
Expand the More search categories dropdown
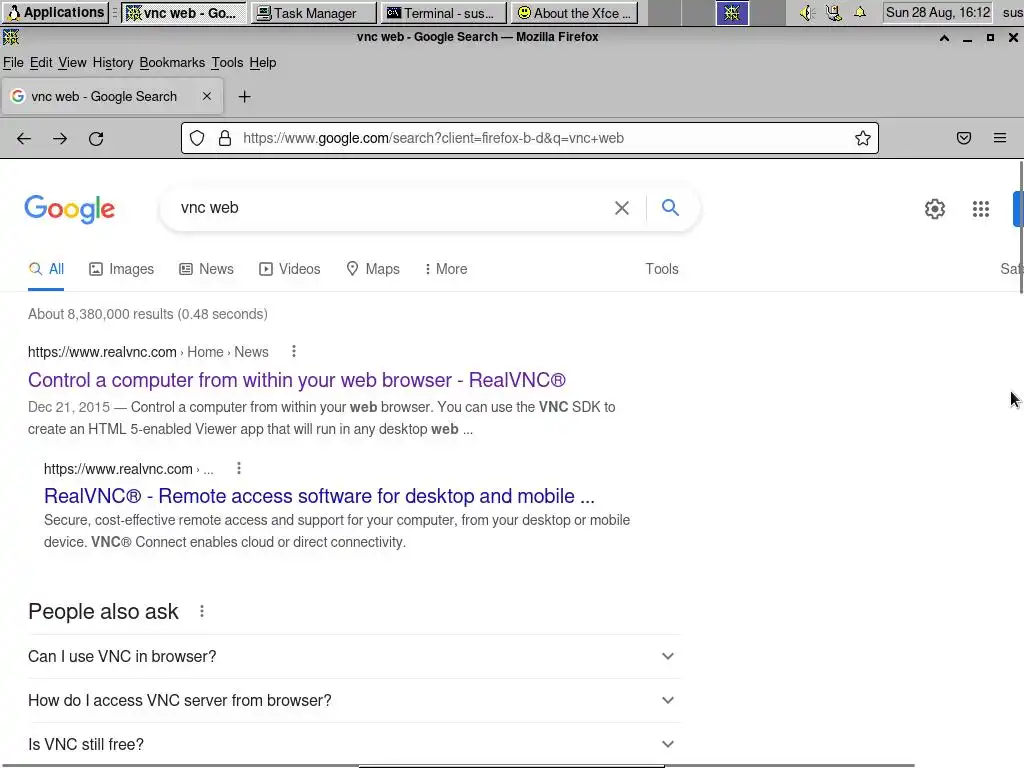coord(446,269)
